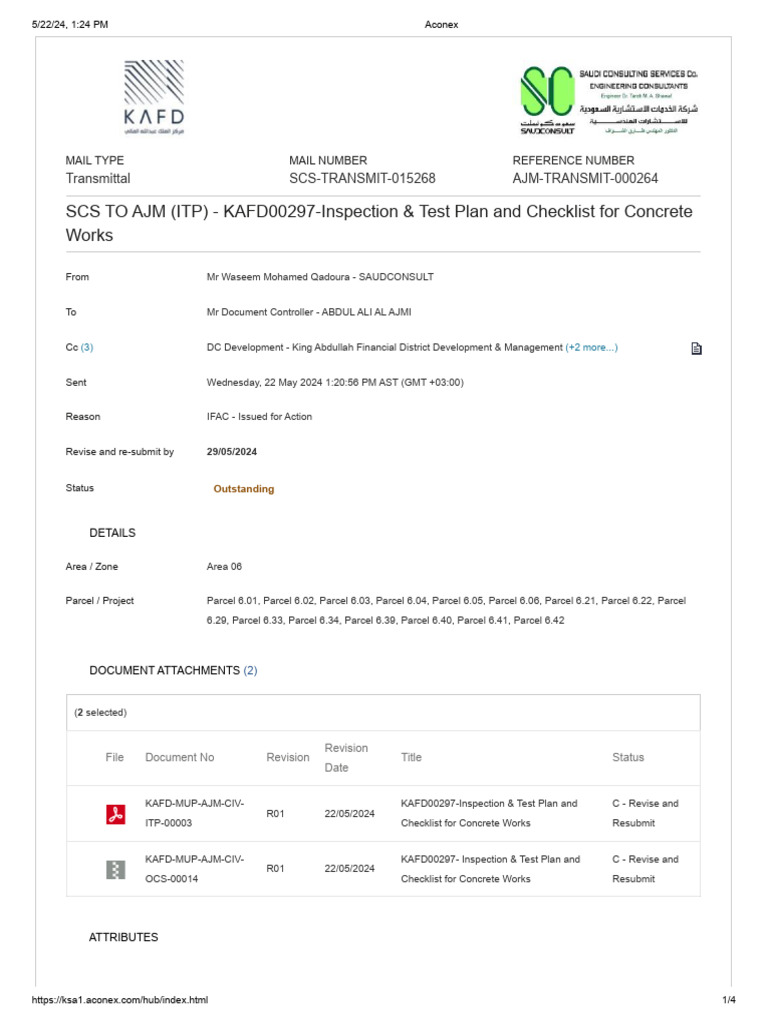This screenshot has width=768, height=1024.
Task: Click the '(2 selected)' table indicator
Action: [x=101, y=712]
